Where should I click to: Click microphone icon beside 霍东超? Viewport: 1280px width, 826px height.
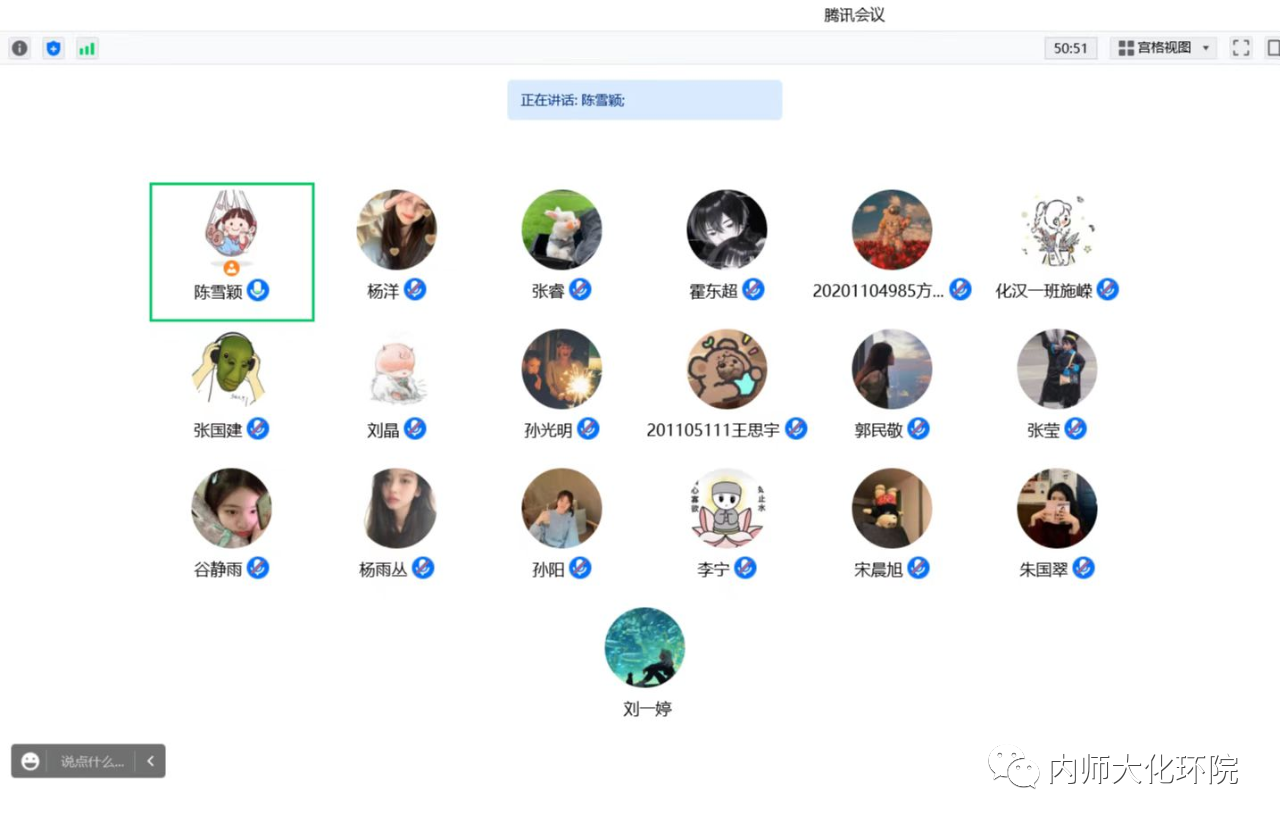pos(753,290)
